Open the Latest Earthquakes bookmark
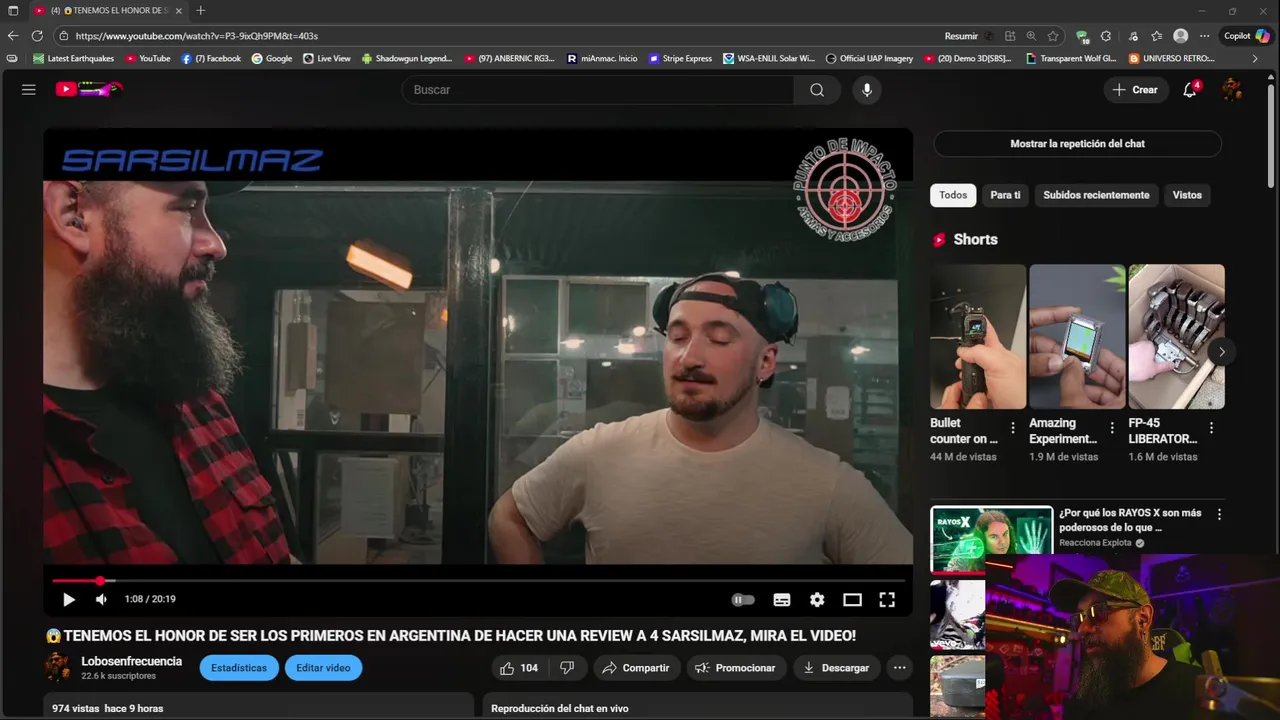This screenshot has width=1280, height=720. [x=74, y=59]
